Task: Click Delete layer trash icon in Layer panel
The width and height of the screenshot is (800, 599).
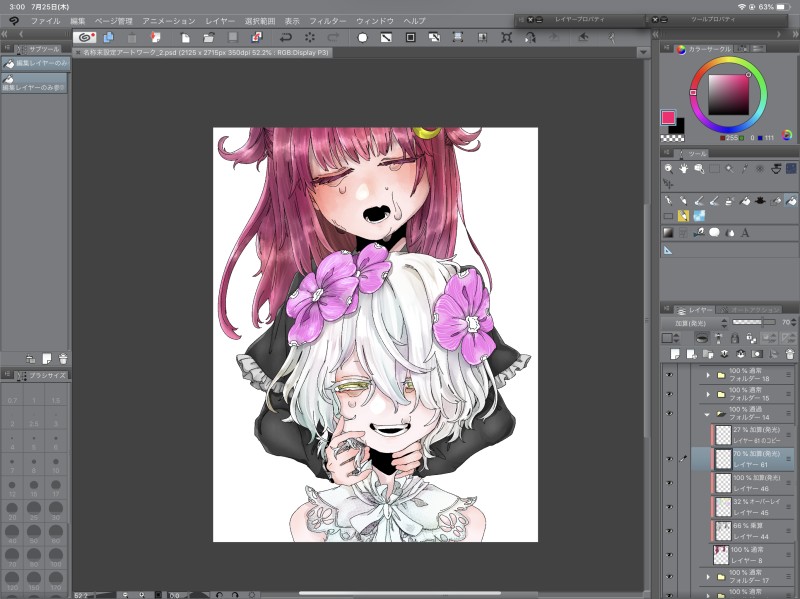Action: point(790,354)
